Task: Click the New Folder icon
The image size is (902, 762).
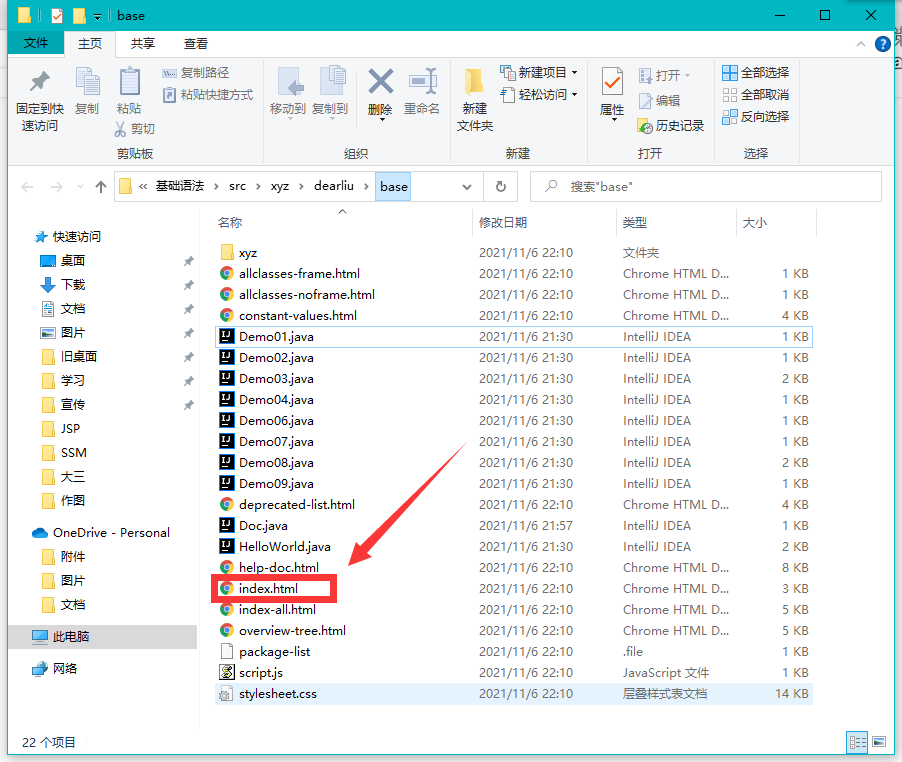Action: 475,84
